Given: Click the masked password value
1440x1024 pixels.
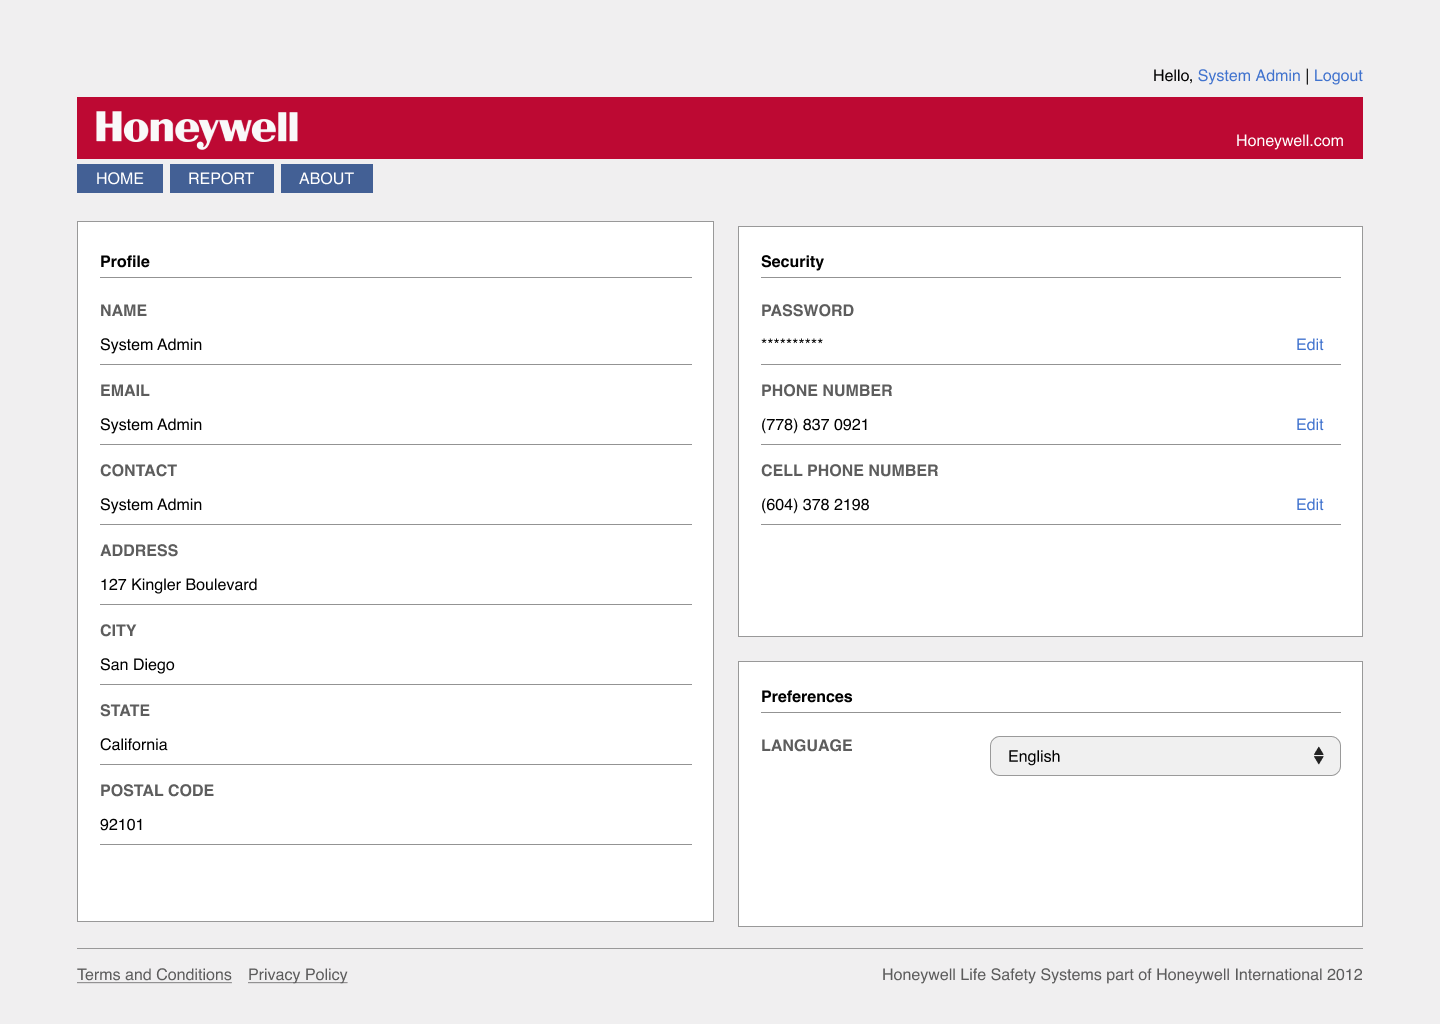Looking at the screenshot, I should point(792,344).
